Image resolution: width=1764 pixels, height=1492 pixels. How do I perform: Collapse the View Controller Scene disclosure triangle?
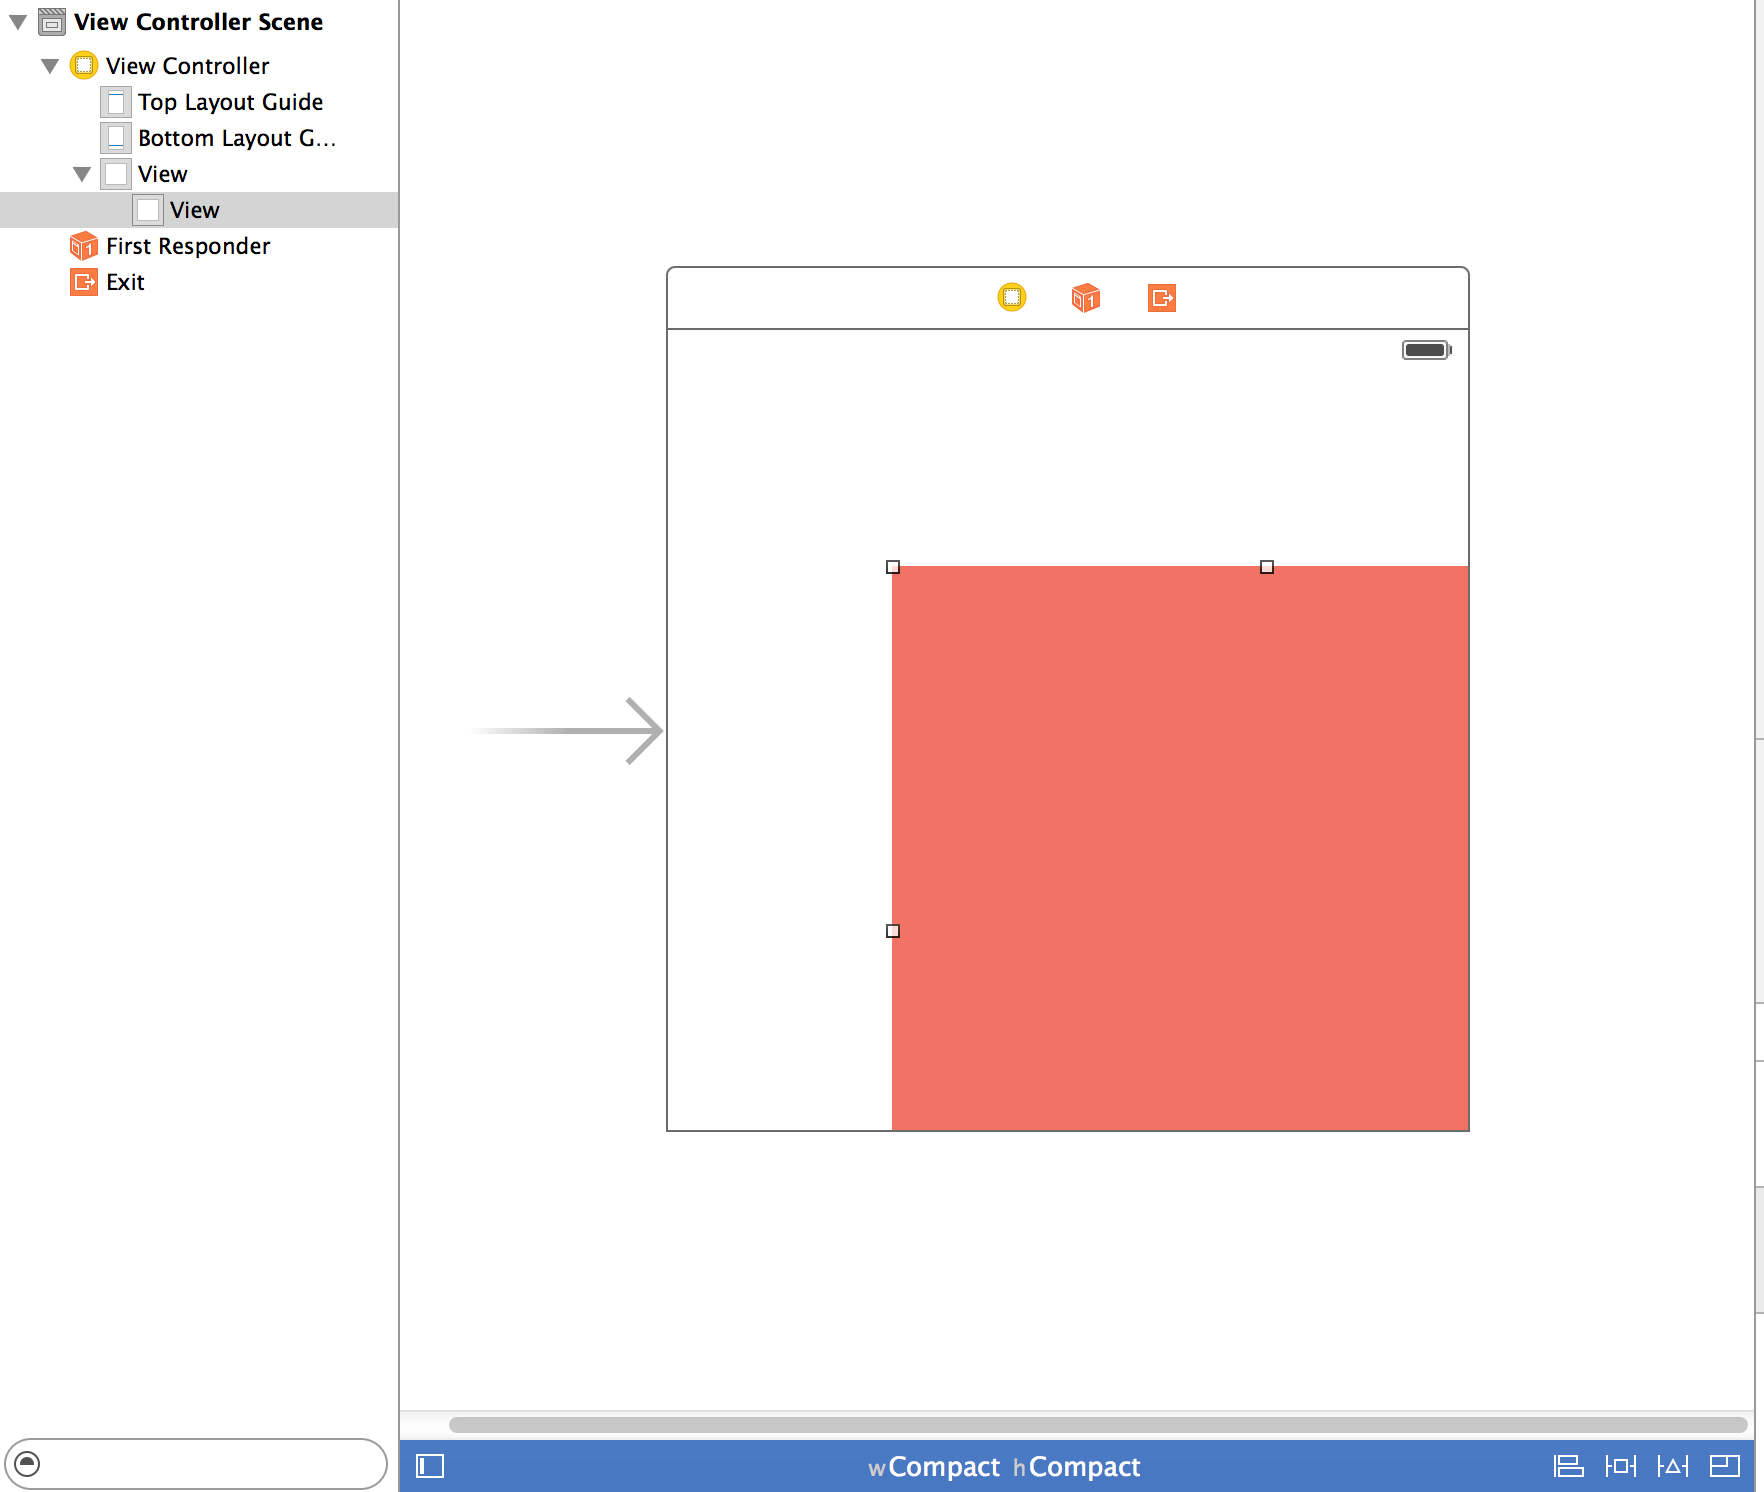coord(16,21)
